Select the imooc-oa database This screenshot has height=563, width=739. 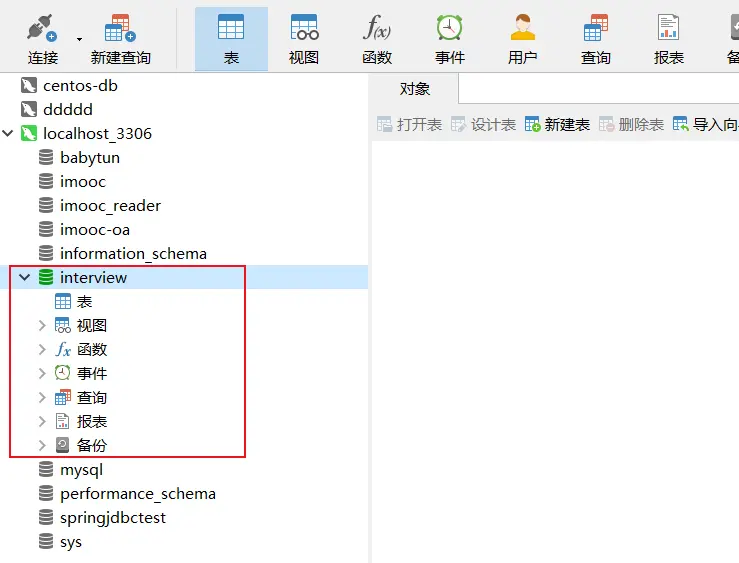pyautogui.click(x=95, y=230)
